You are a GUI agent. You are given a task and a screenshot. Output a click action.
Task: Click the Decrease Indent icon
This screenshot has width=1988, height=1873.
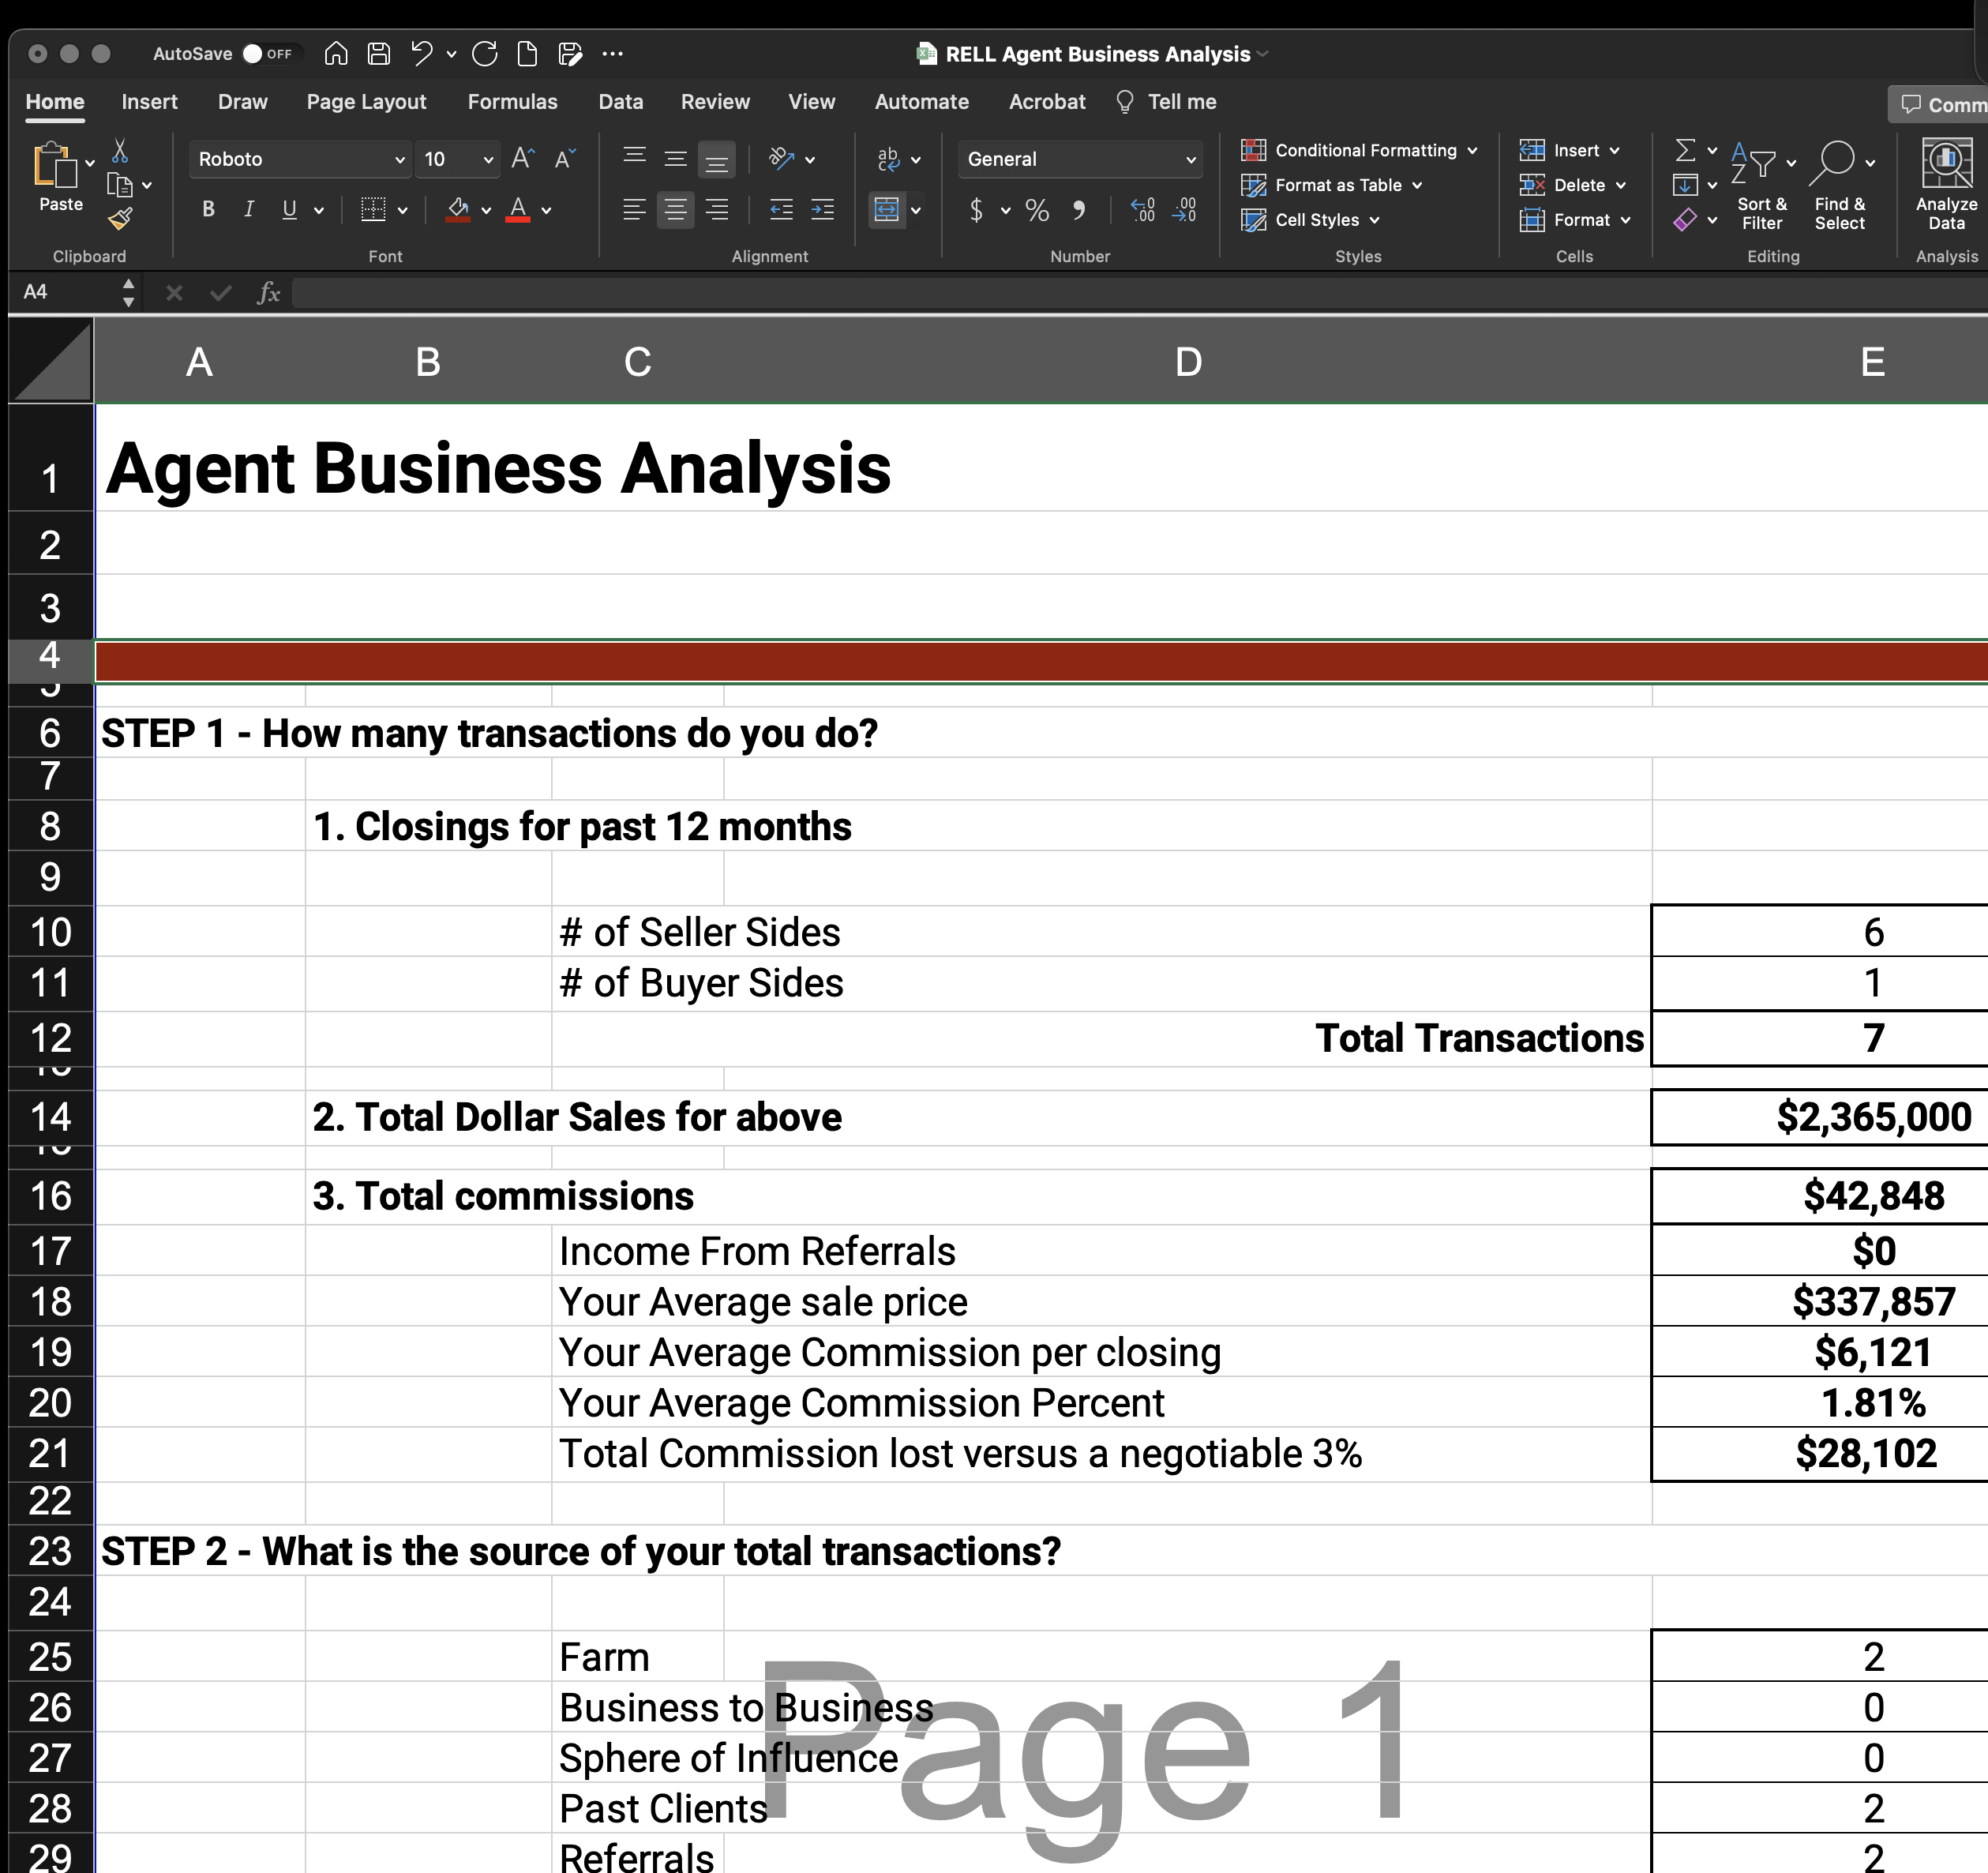(781, 209)
